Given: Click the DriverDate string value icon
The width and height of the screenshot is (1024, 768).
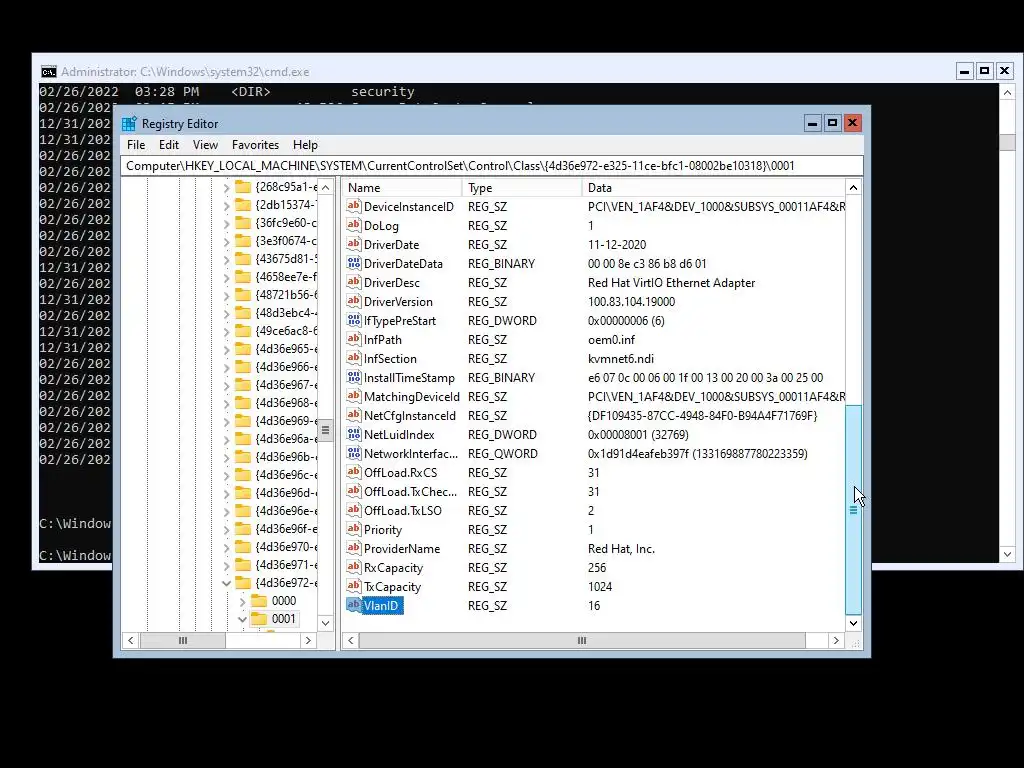Looking at the screenshot, I should (x=353, y=244).
